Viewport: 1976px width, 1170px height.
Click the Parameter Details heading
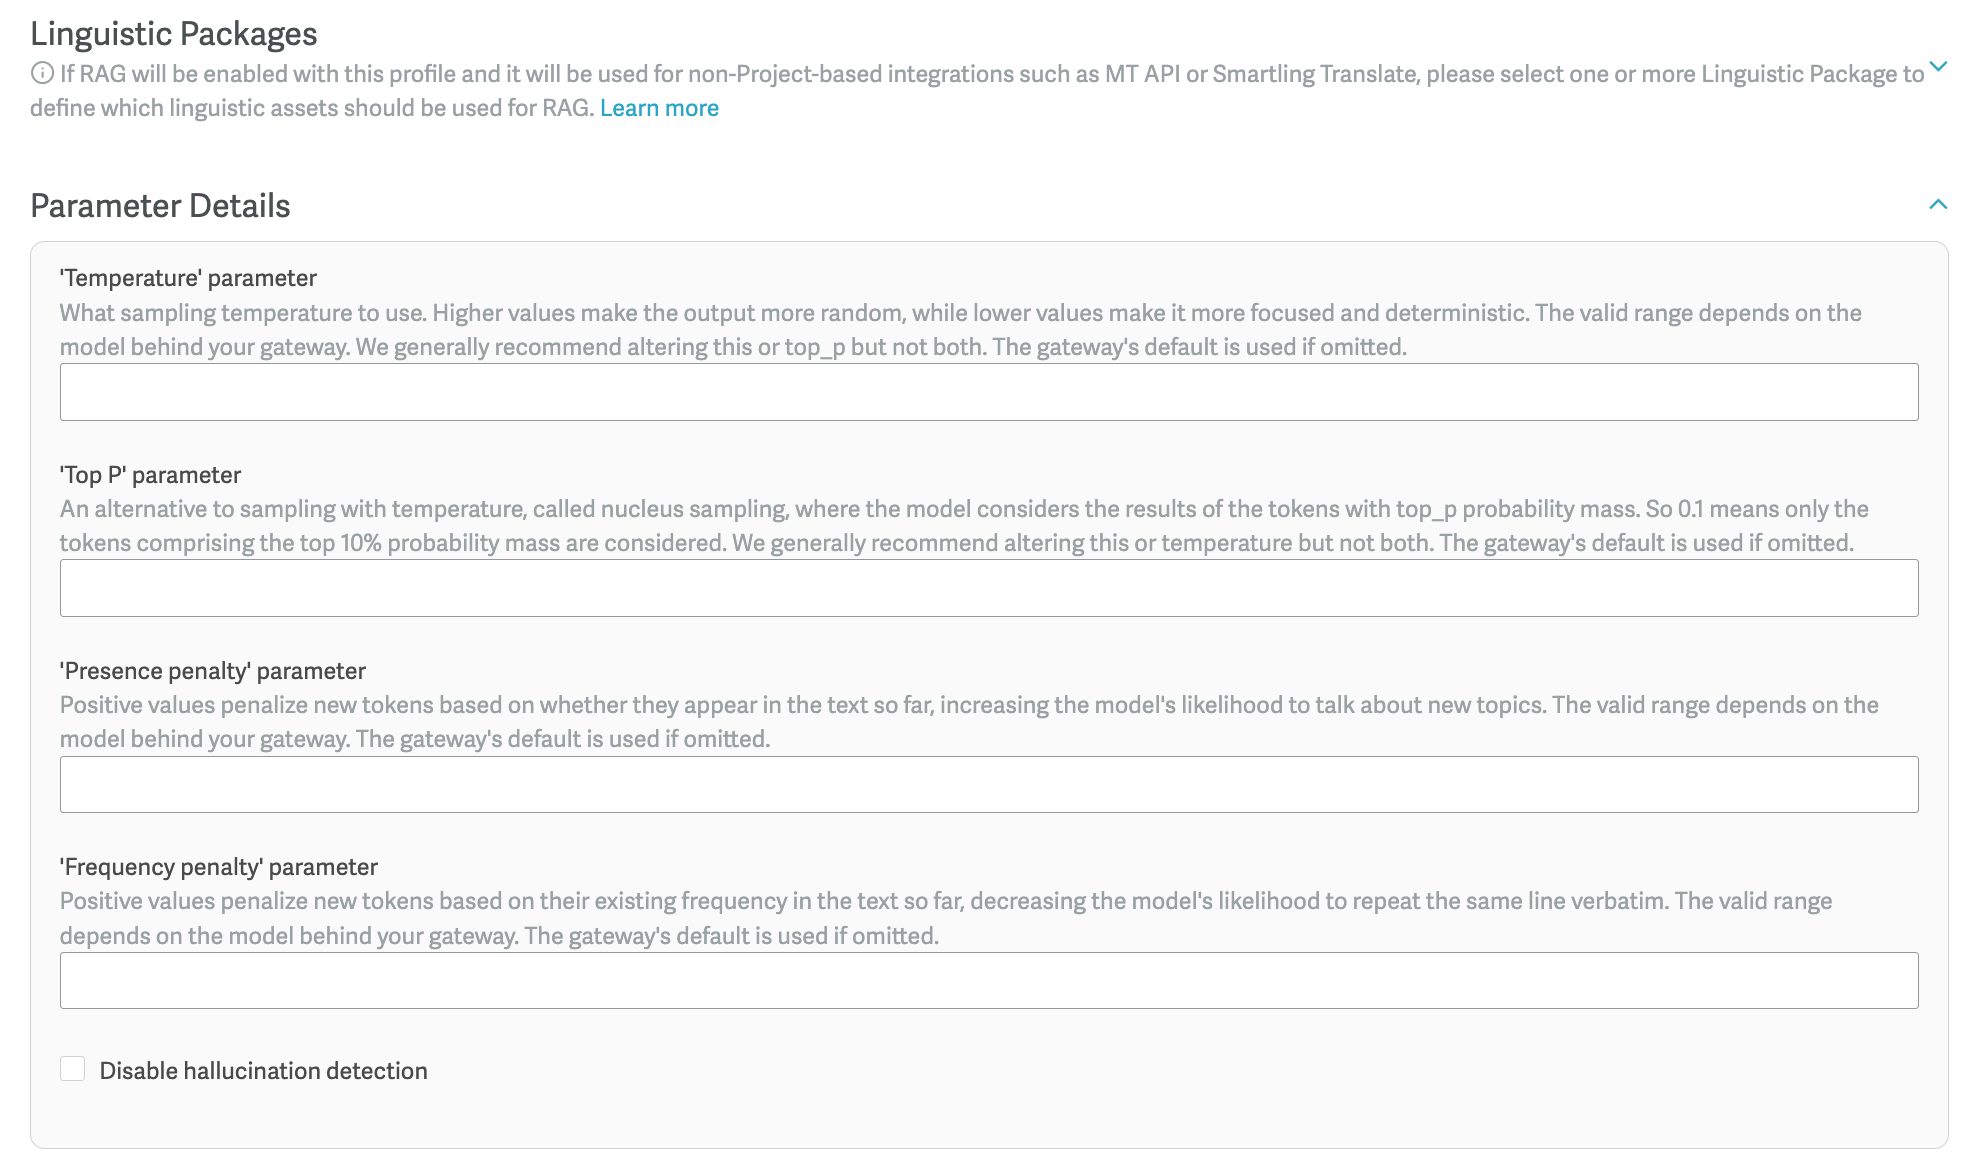pos(160,206)
